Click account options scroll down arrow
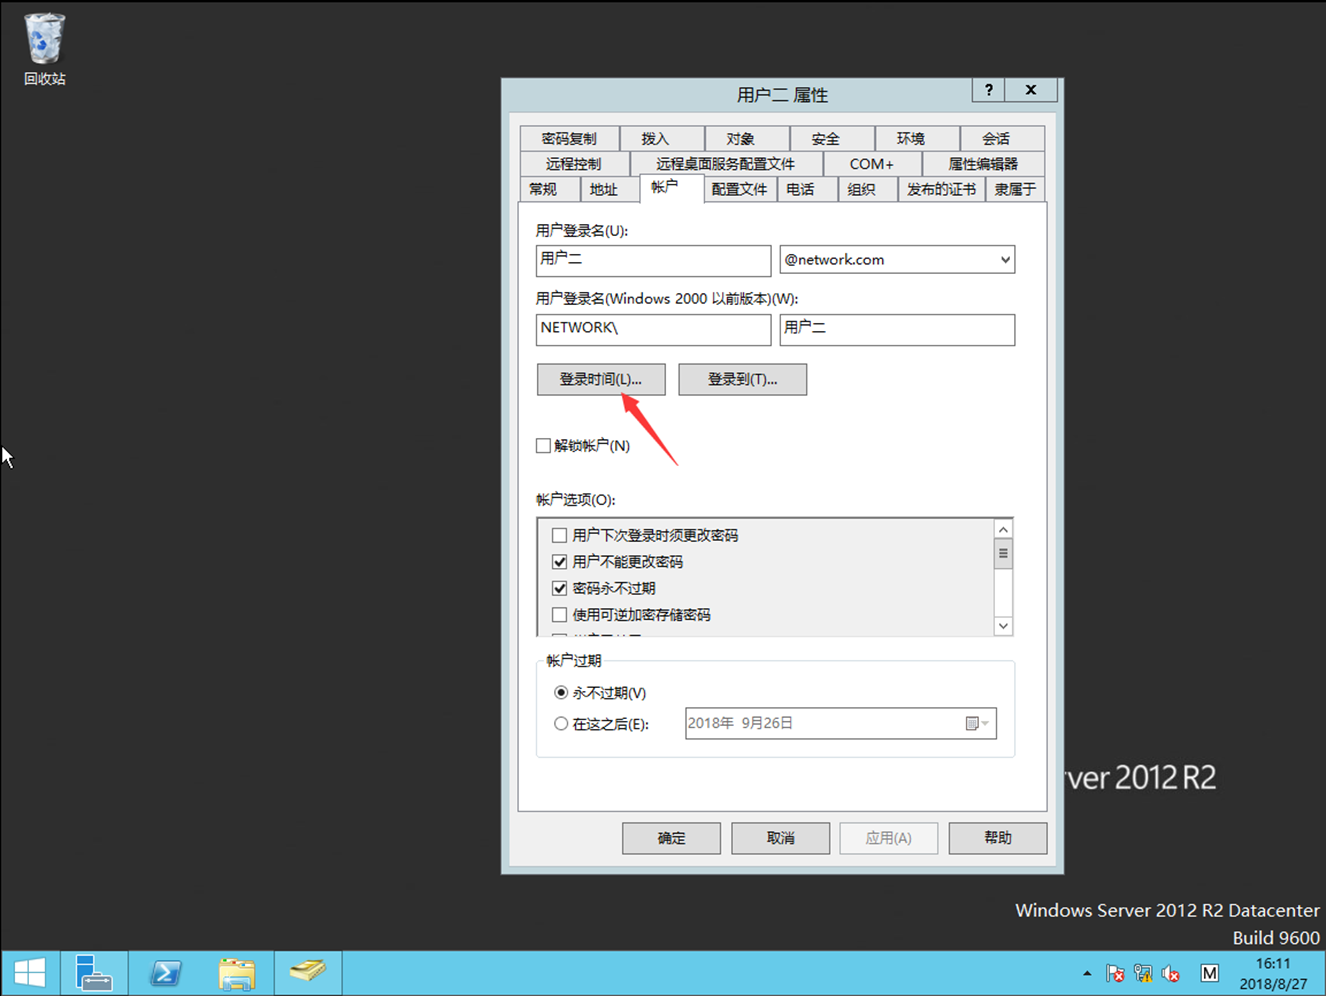This screenshot has height=996, width=1326. (1004, 626)
